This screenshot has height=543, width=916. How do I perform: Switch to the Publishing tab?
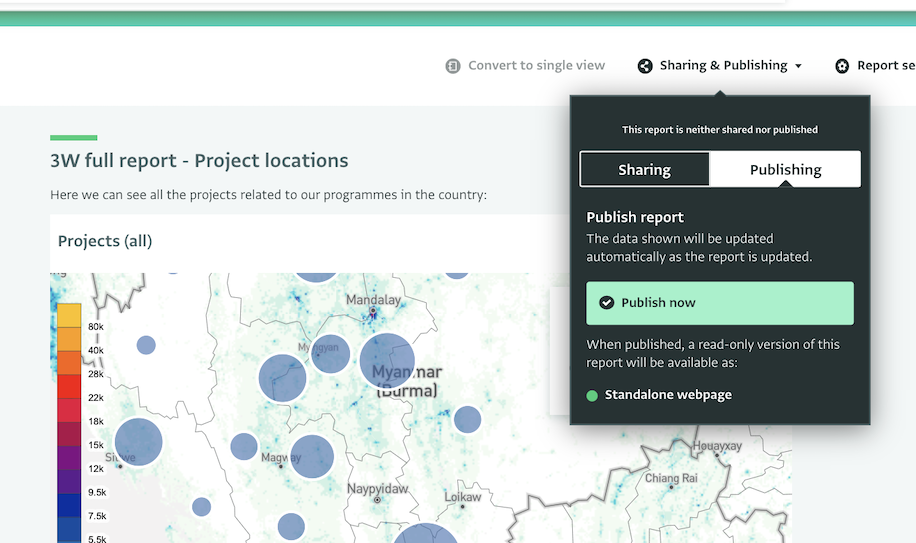tap(785, 169)
